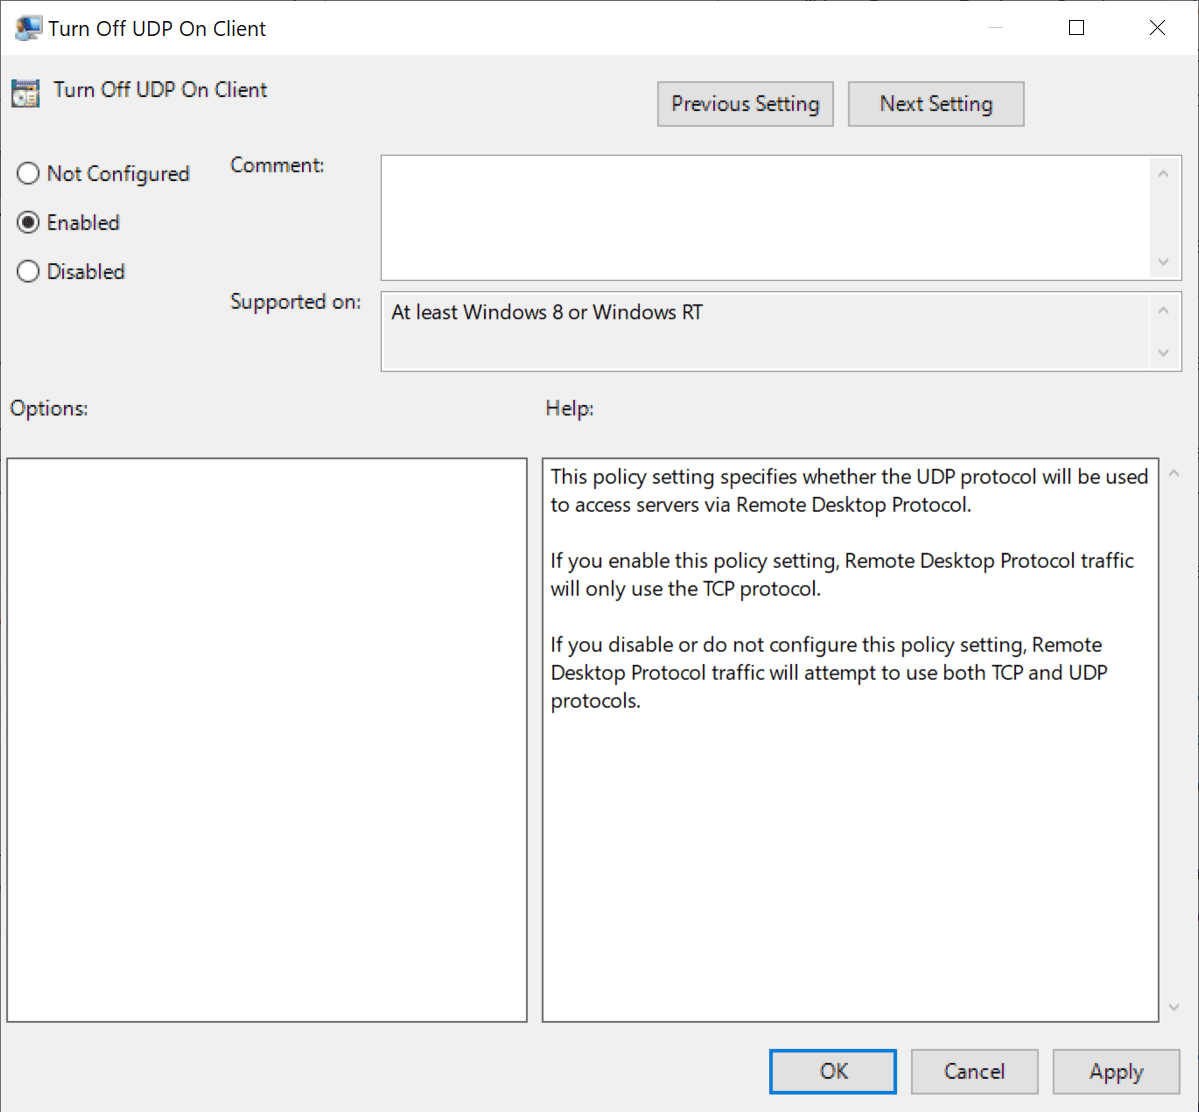The width and height of the screenshot is (1199, 1112).
Task: Click the 'Options:' label
Action: [49, 408]
